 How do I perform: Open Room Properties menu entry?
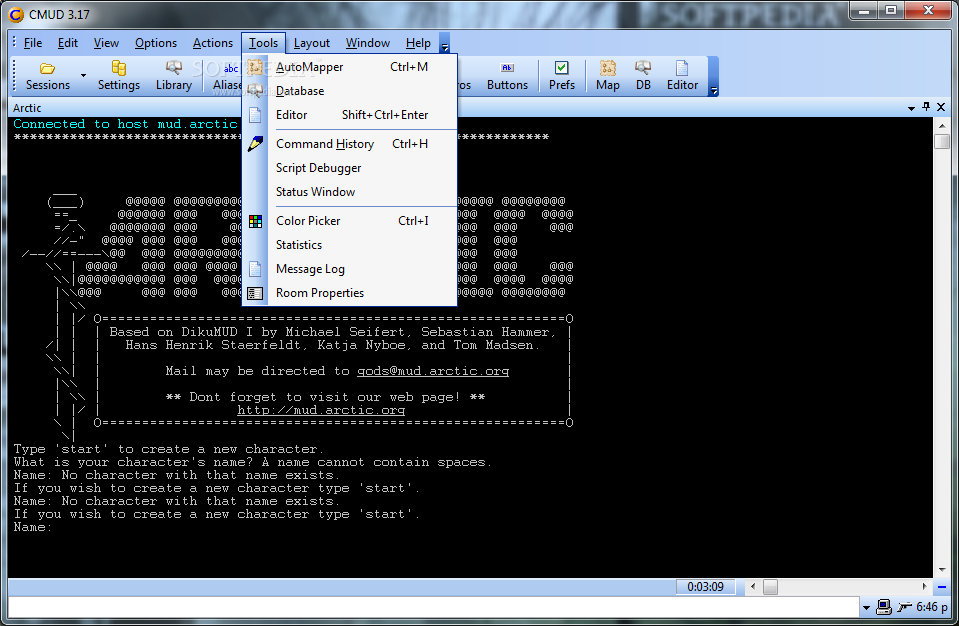click(350, 293)
